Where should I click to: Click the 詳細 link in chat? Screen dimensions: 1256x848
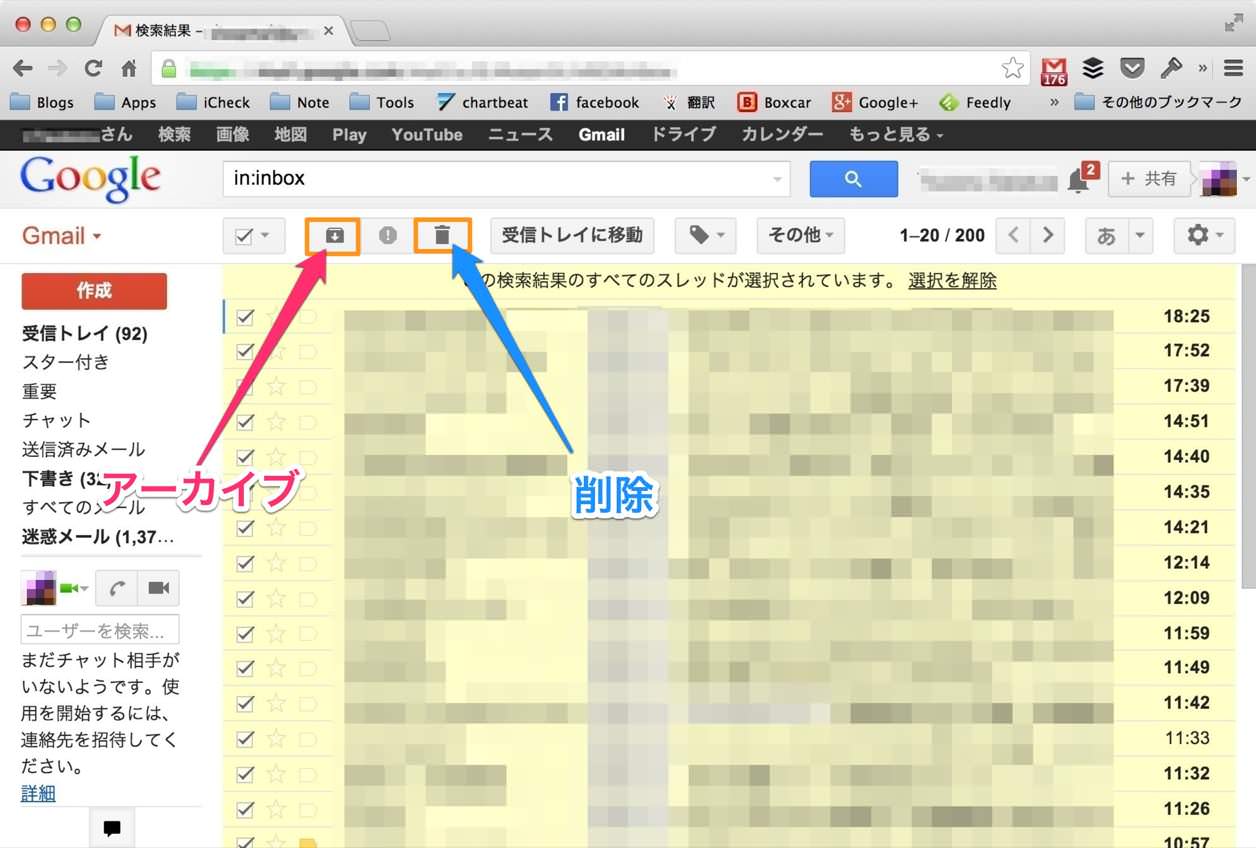click(x=38, y=794)
